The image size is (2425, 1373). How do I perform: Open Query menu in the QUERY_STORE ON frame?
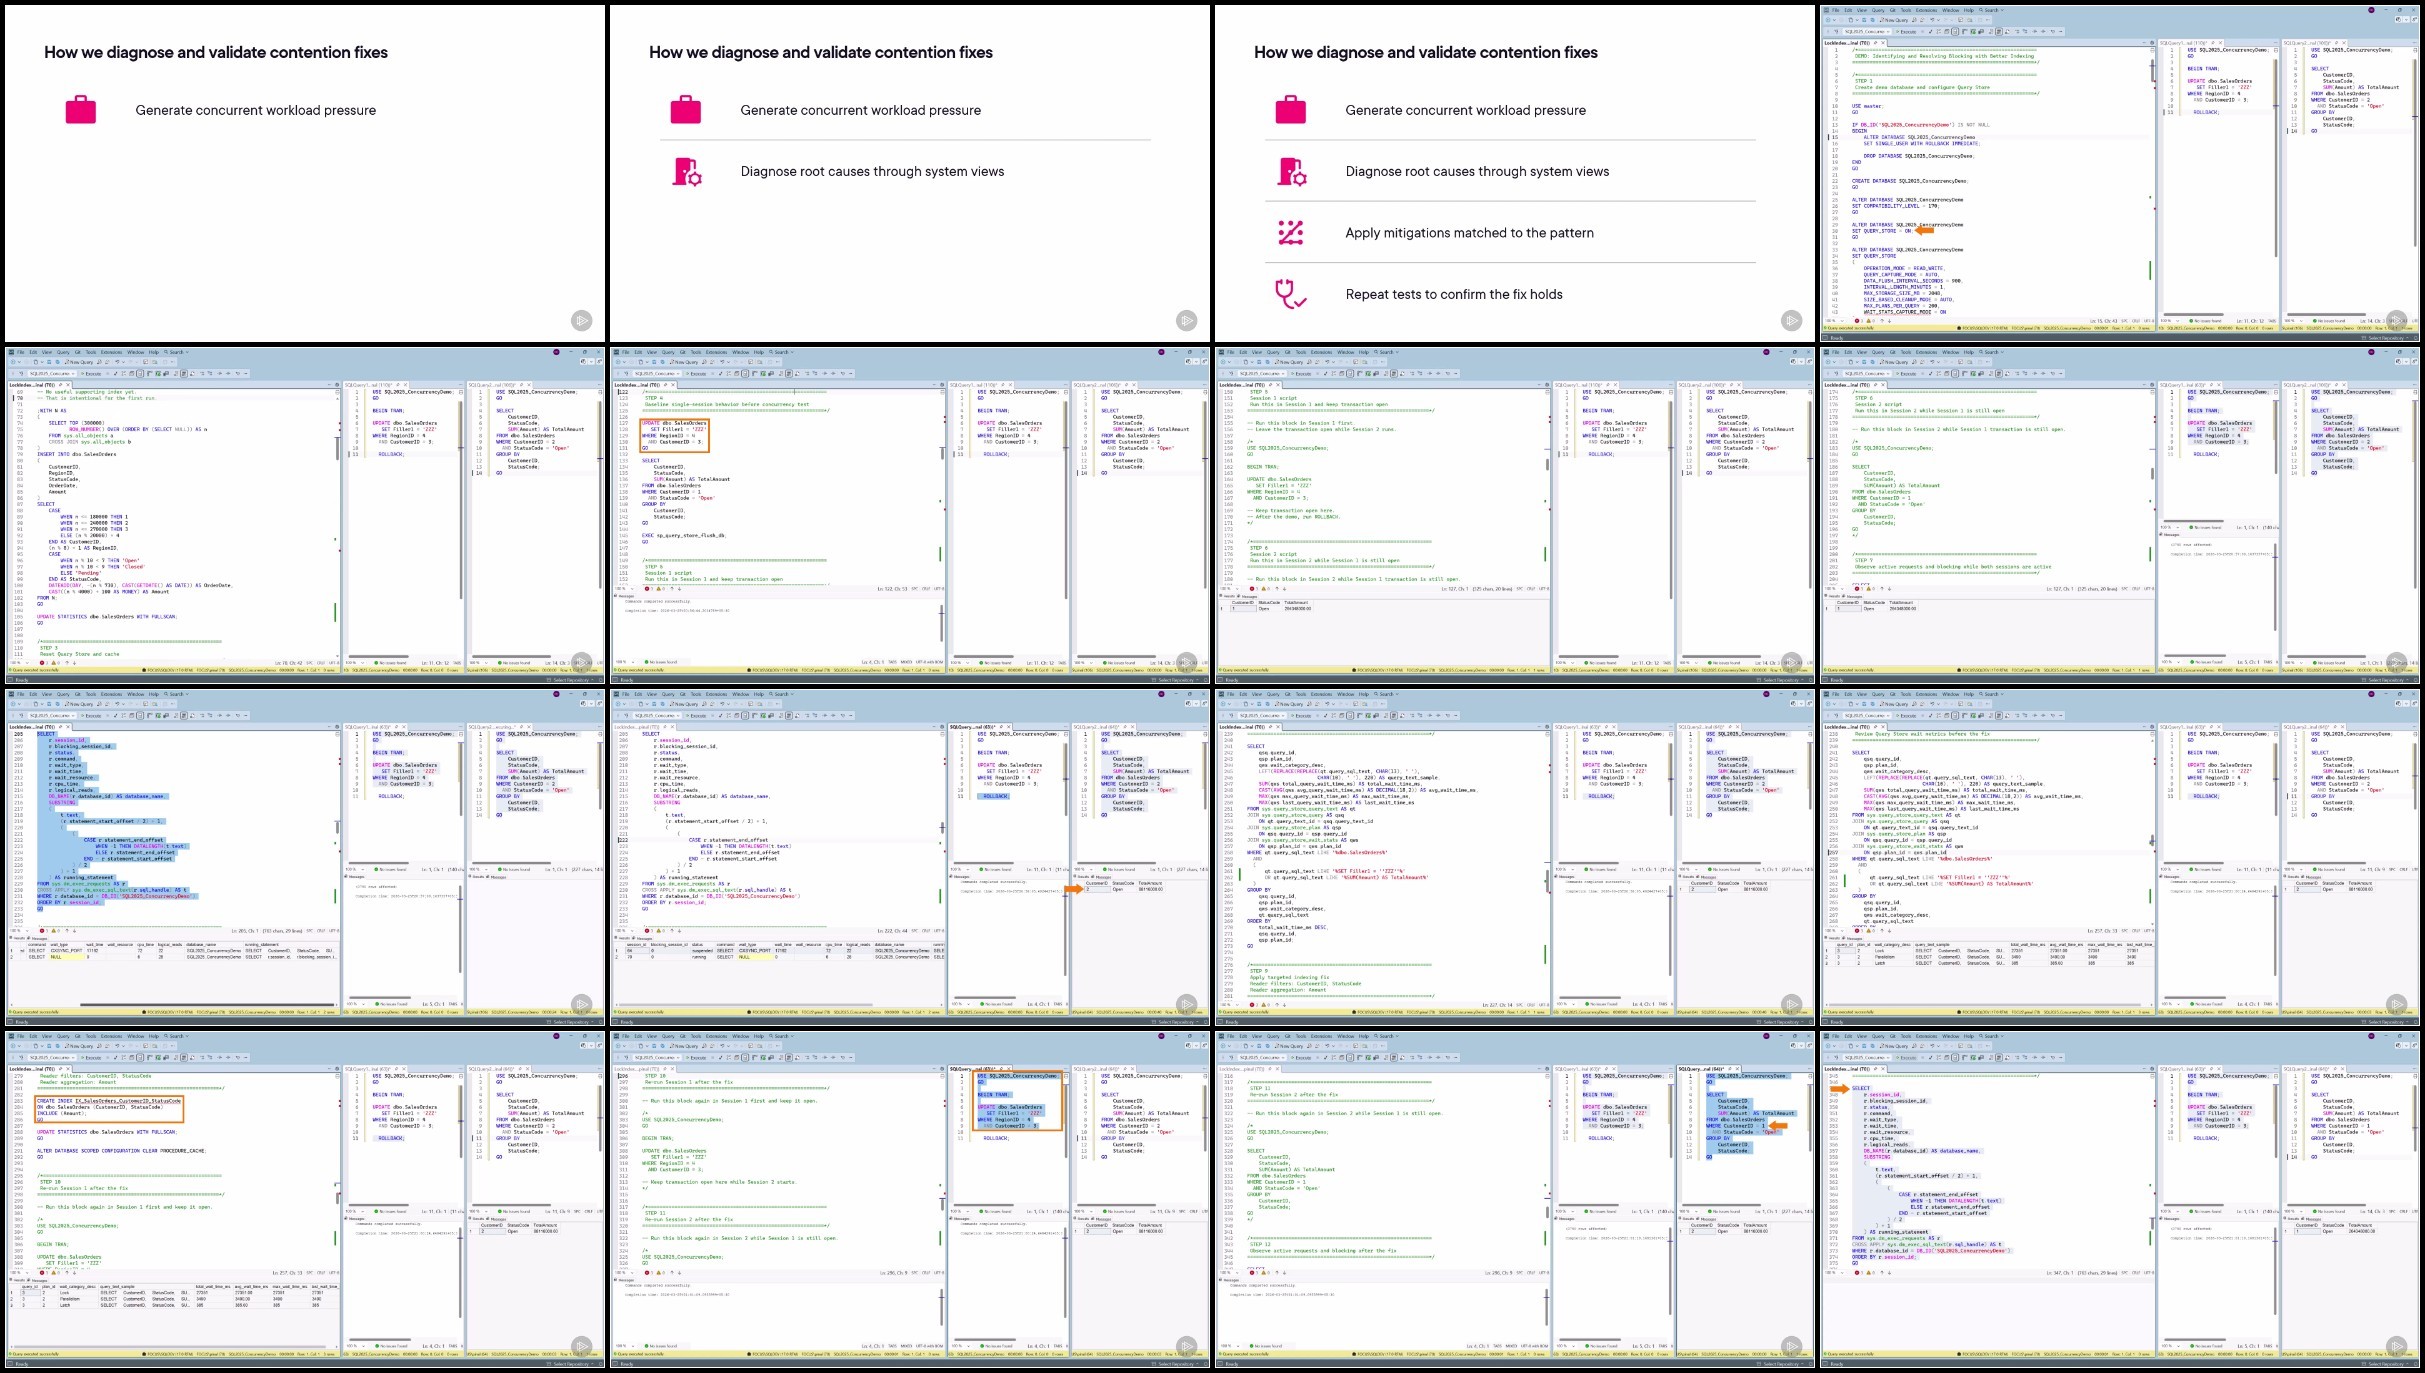point(1877,11)
